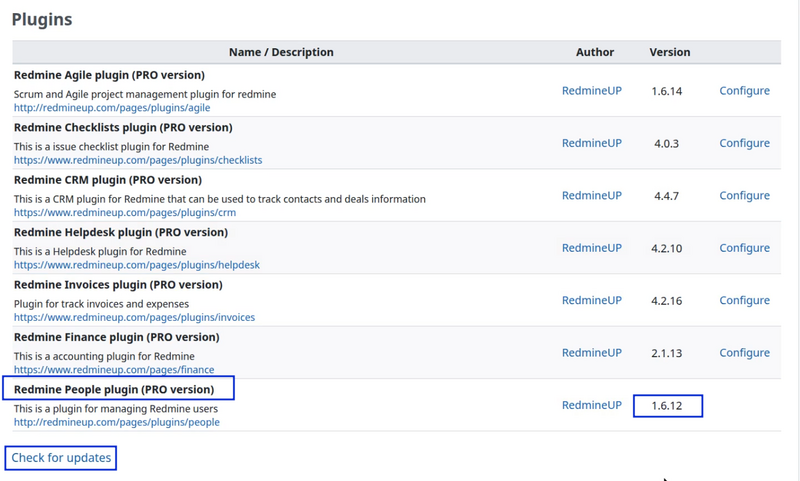This screenshot has height=481, width=800.
Task: Open Configure for Redmine Finance plugin
Action: [744, 353]
